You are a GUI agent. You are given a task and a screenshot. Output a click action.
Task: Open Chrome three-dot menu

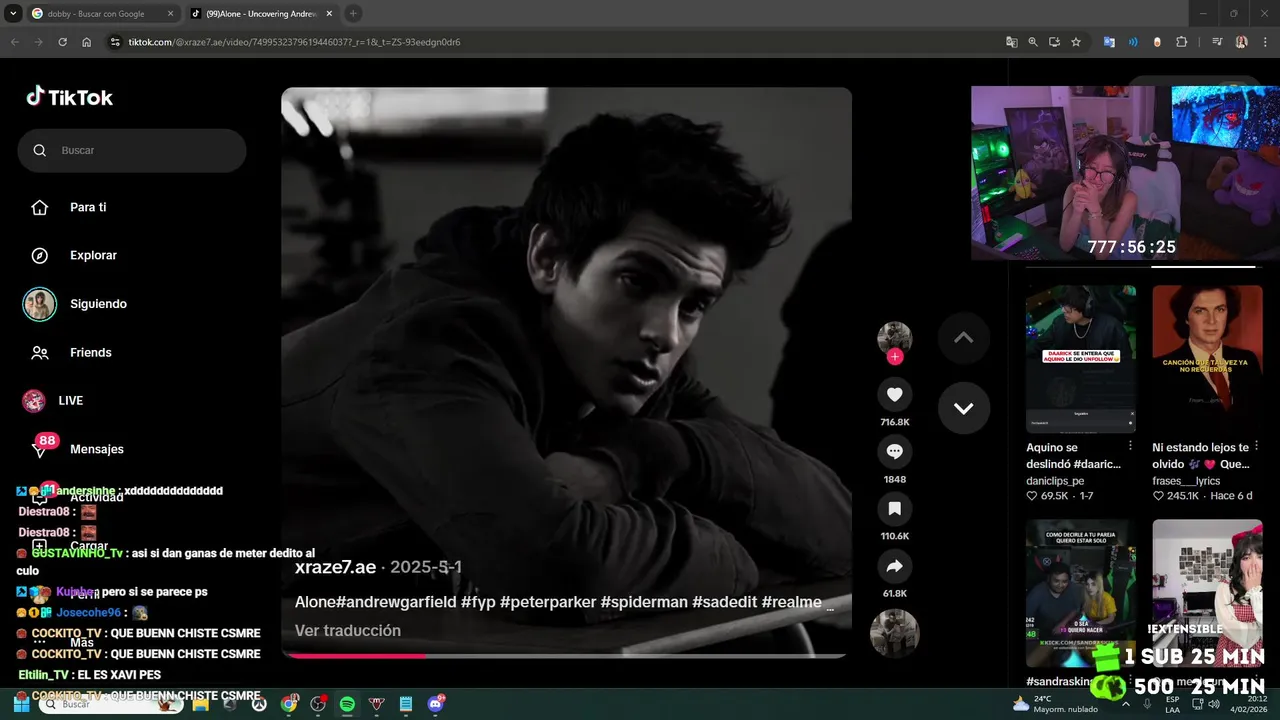(x=1264, y=42)
